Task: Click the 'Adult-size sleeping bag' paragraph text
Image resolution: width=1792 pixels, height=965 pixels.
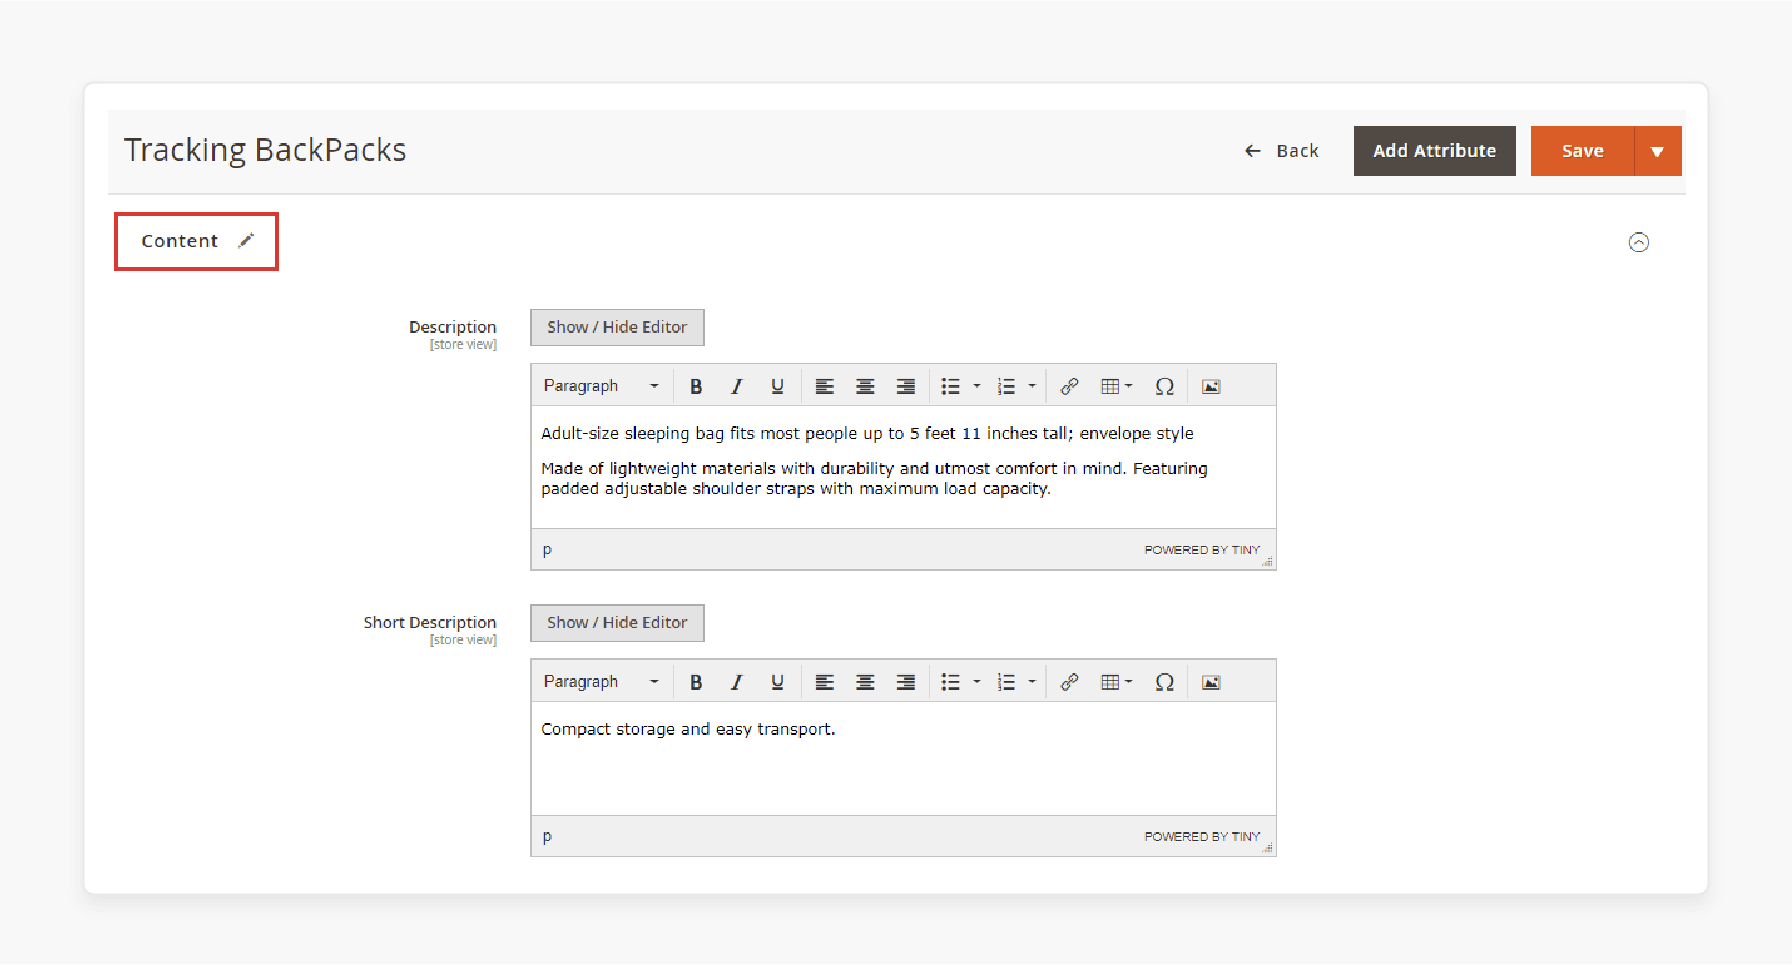Action: (867, 433)
